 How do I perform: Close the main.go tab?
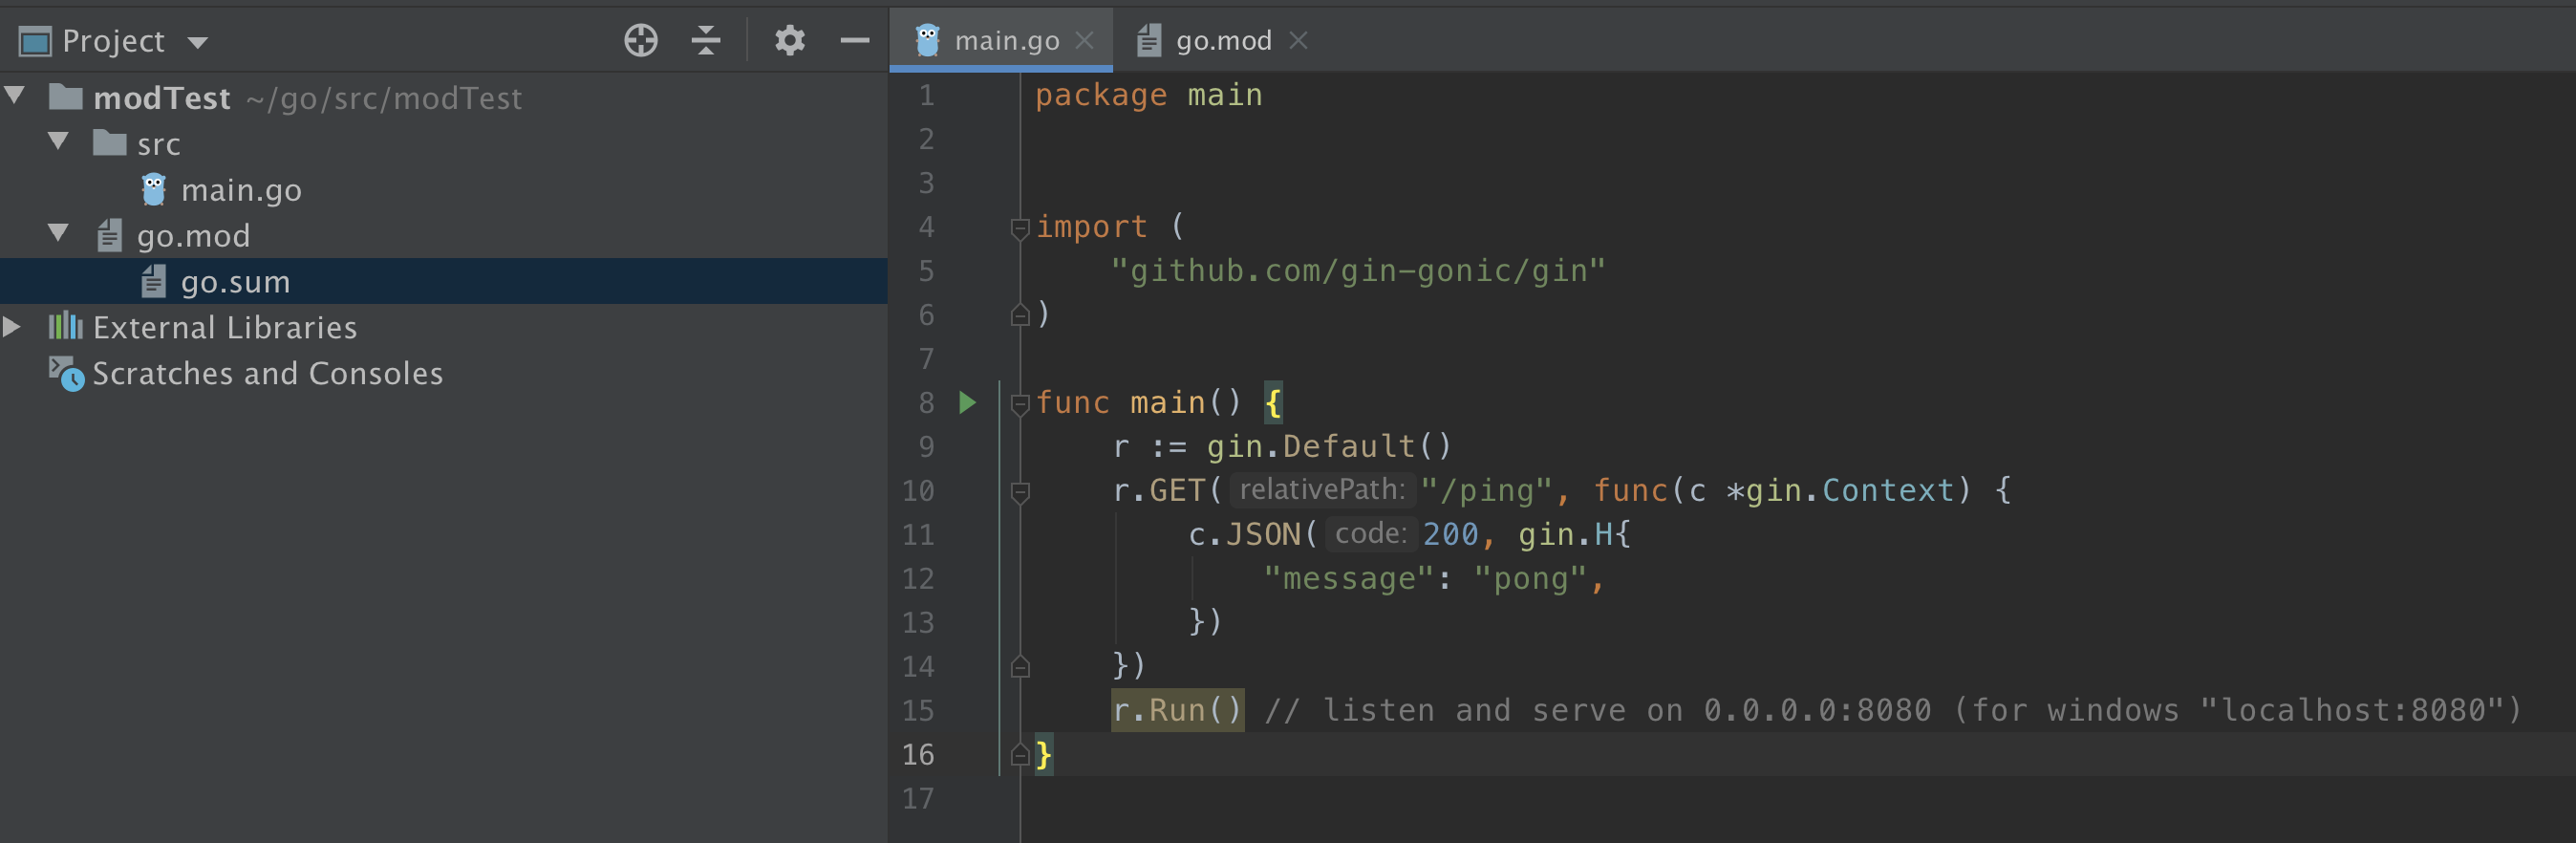[x=1085, y=41]
